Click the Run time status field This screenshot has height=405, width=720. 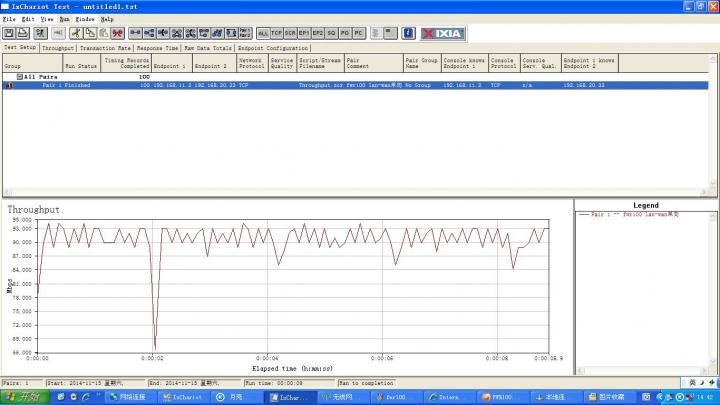(290, 383)
